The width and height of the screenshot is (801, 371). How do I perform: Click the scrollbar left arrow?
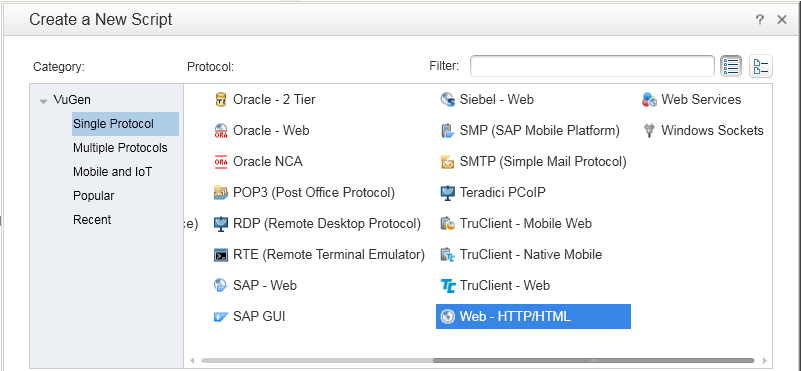[192, 360]
